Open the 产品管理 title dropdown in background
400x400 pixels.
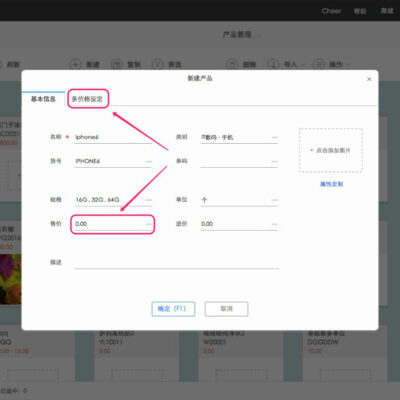pyautogui.click(x=241, y=35)
